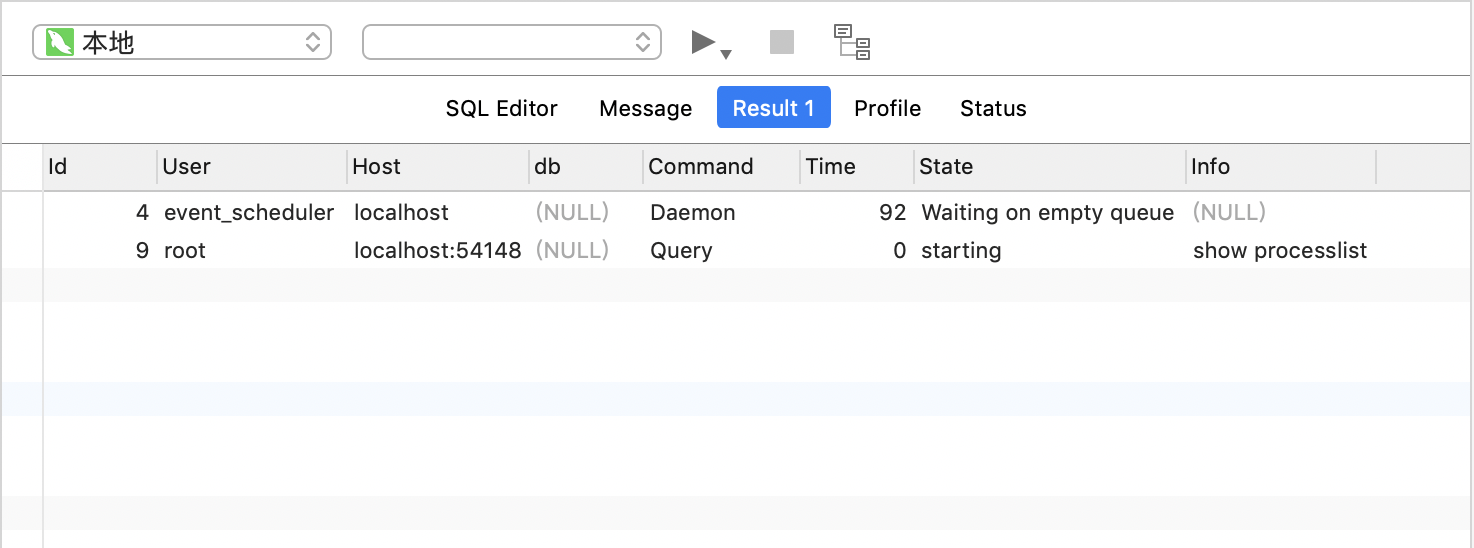
Task: Click the green MySQL connection icon
Action: 60,42
